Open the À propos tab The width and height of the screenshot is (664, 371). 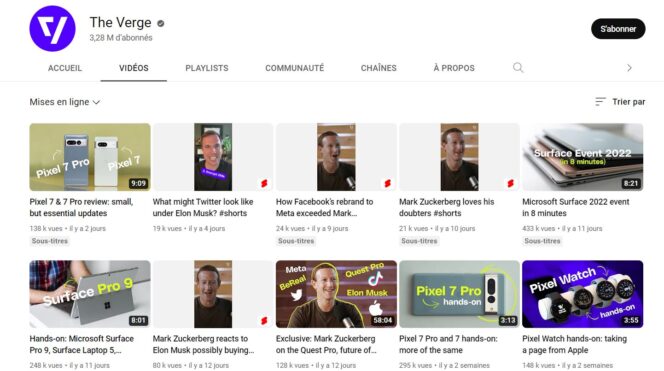(x=454, y=68)
